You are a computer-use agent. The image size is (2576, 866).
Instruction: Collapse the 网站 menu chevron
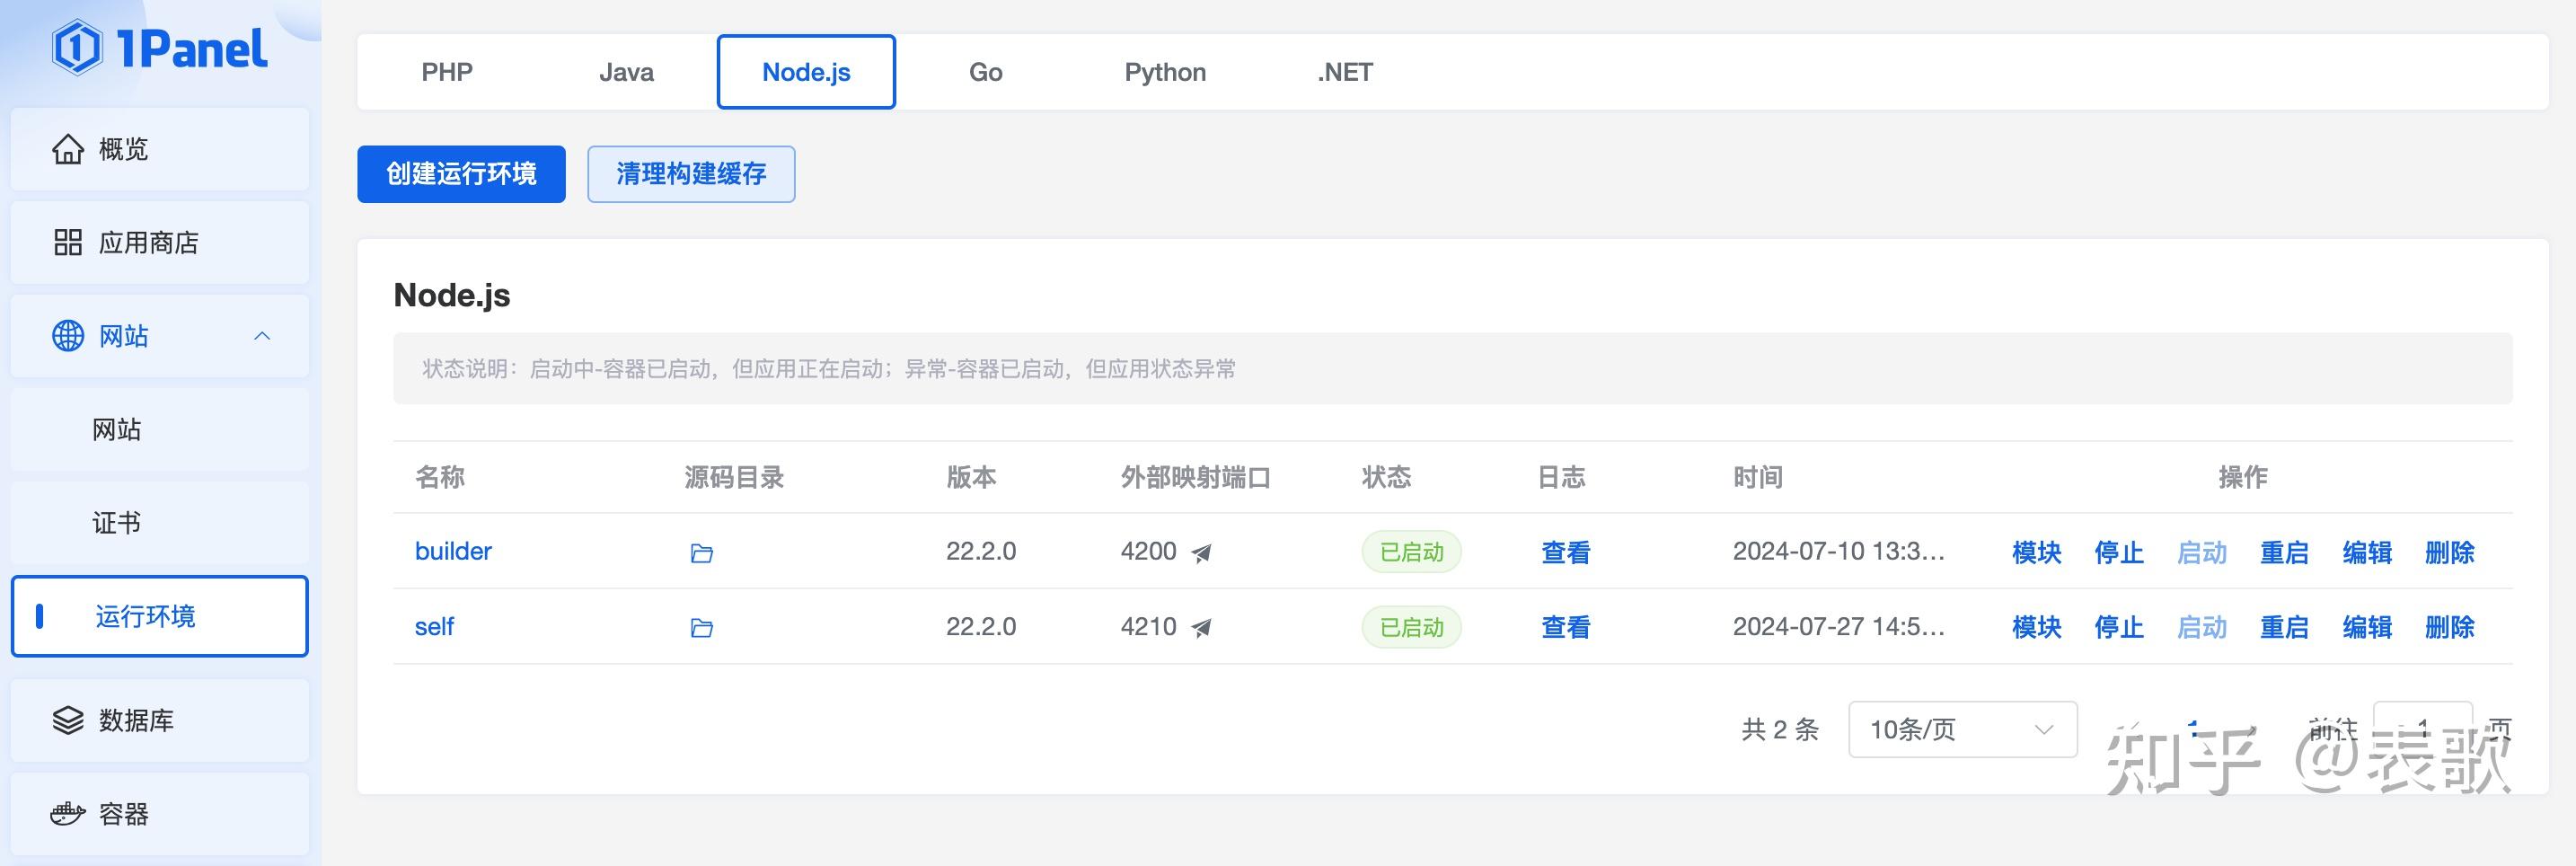(x=262, y=336)
